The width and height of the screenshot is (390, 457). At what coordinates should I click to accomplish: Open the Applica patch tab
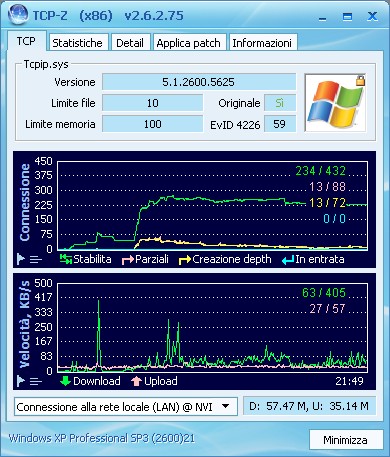click(189, 42)
